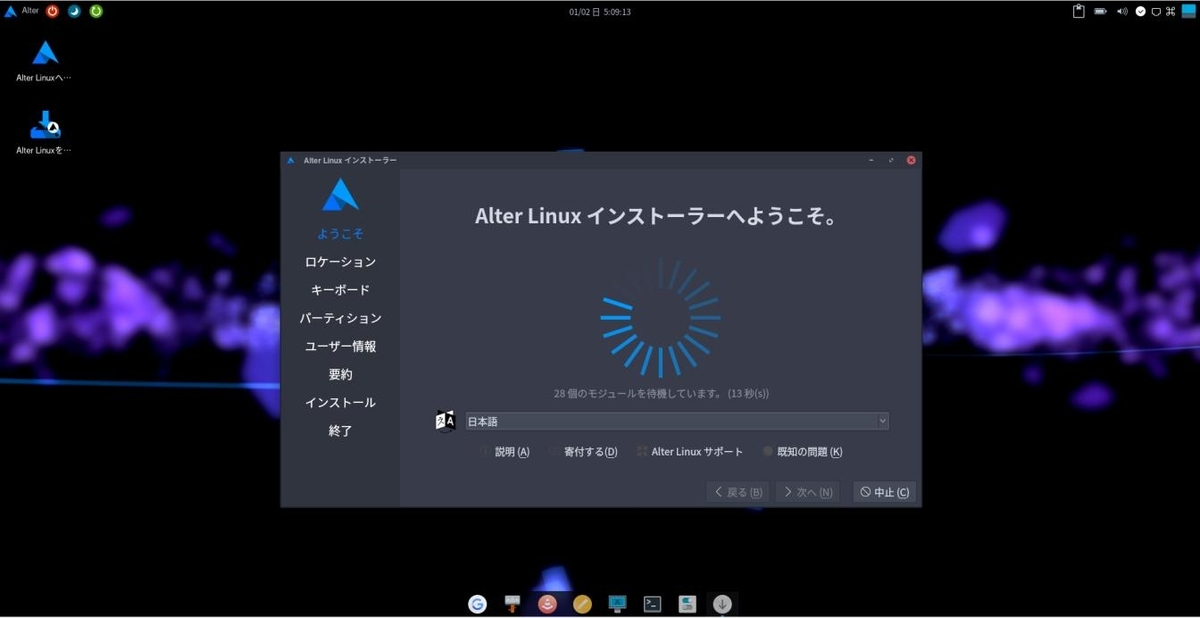1200x618 pixels.
Task: Select the ロケーション step in the sidebar
Action: pos(340,262)
